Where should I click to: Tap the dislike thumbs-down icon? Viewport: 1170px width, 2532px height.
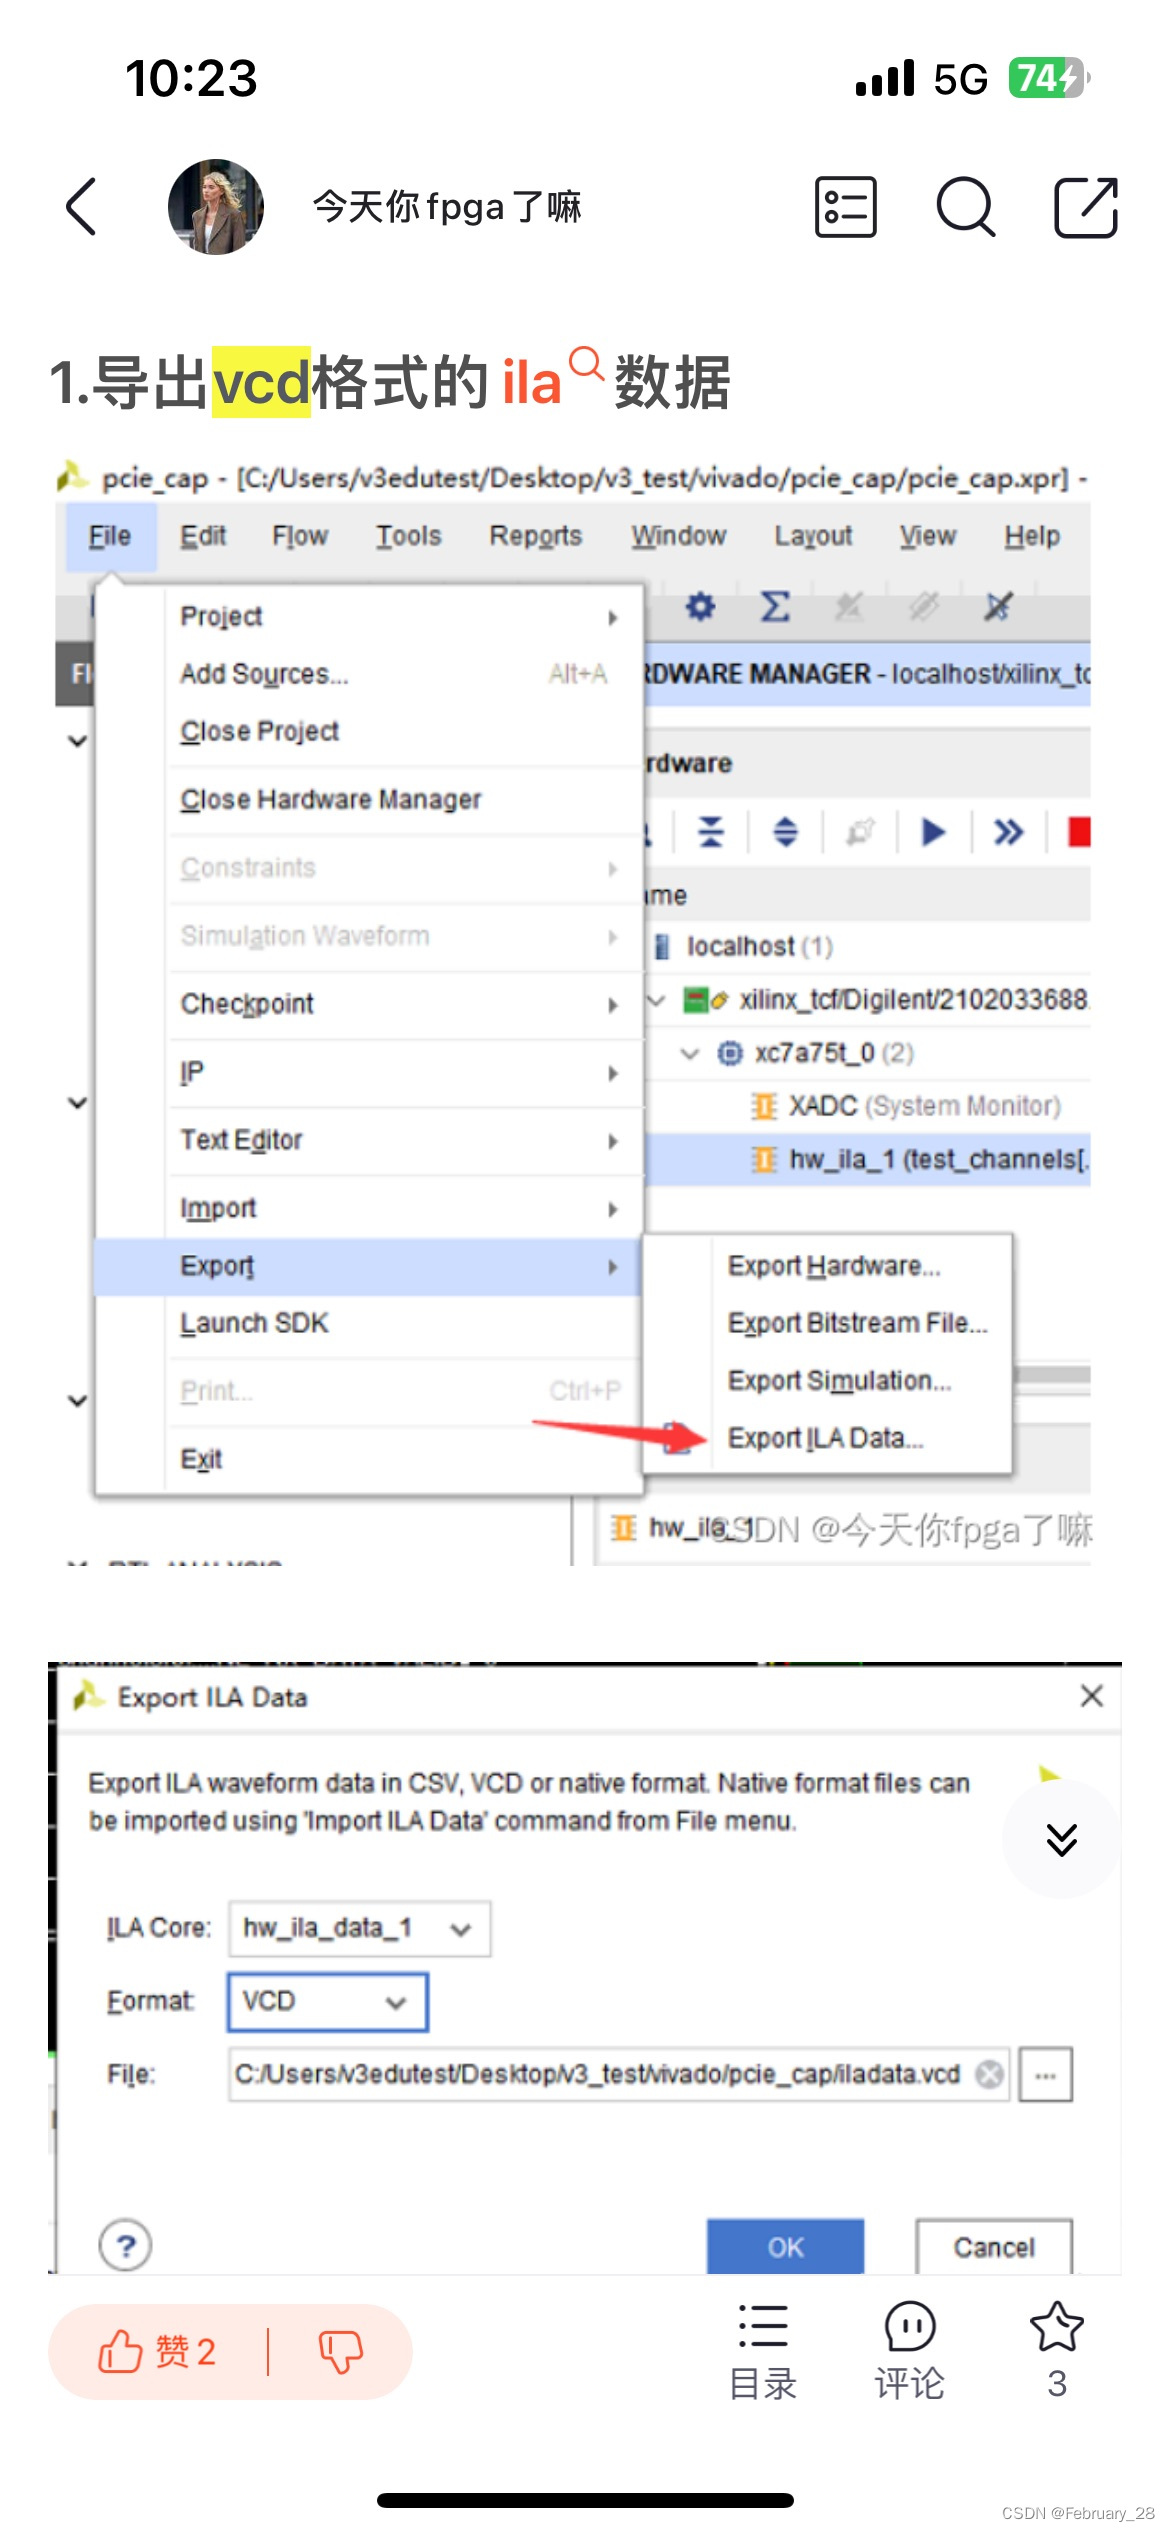click(x=340, y=2351)
